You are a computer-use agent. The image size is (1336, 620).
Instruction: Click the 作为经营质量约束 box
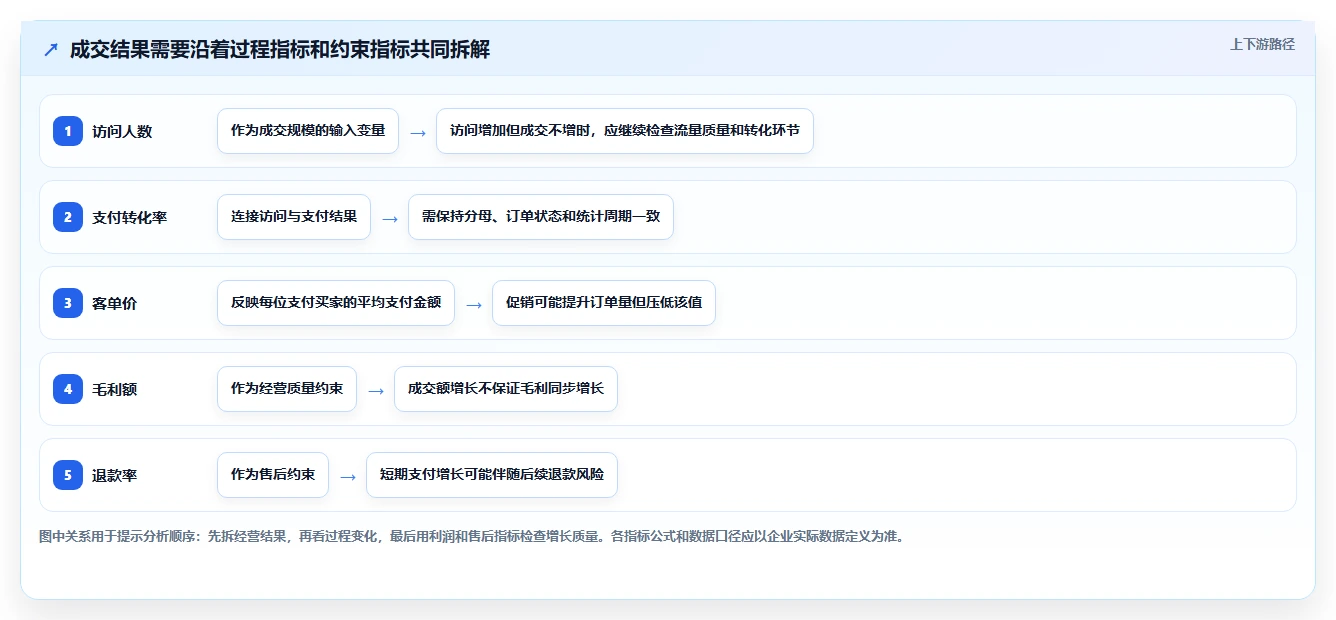click(x=287, y=389)
